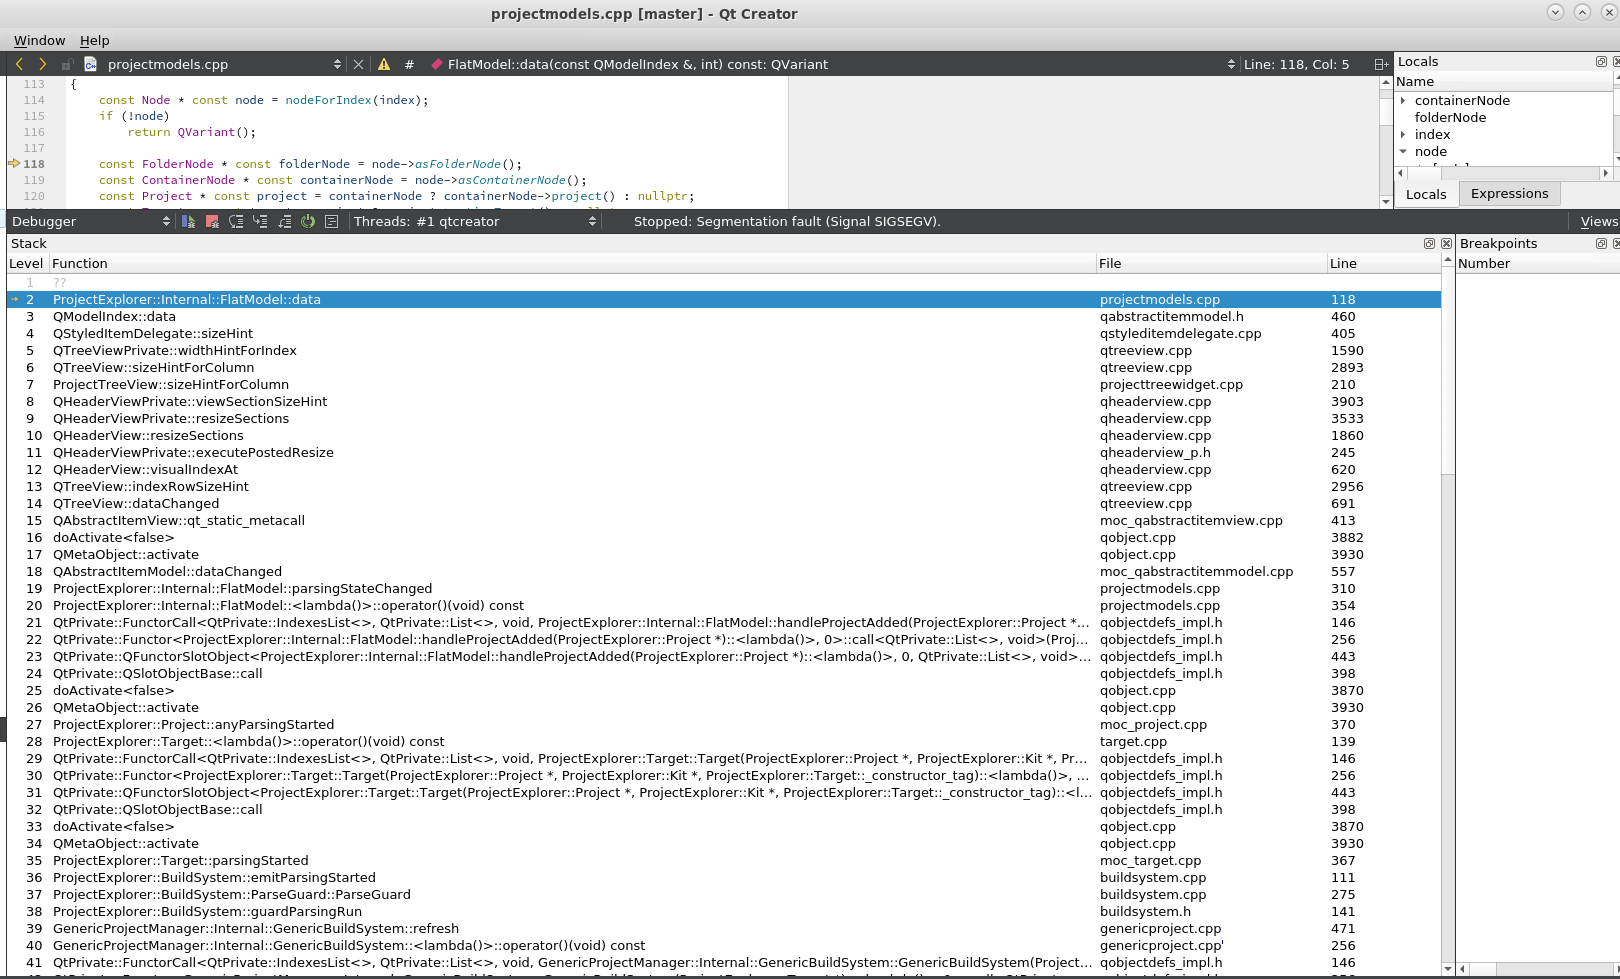Viewport: 1620px width, 979px height.
Task: Select the QTreeView::dataChanged stack frame
Action: coord(136,504)
